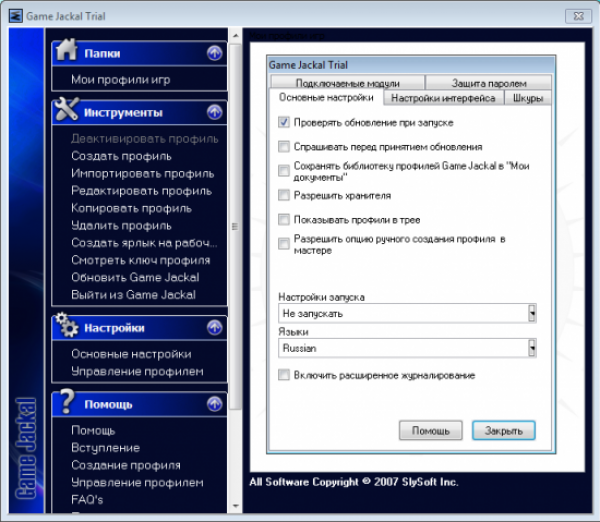Close the Game Jackal Trial window
This screenshot has width=600, height=522.
coord(578,16)
